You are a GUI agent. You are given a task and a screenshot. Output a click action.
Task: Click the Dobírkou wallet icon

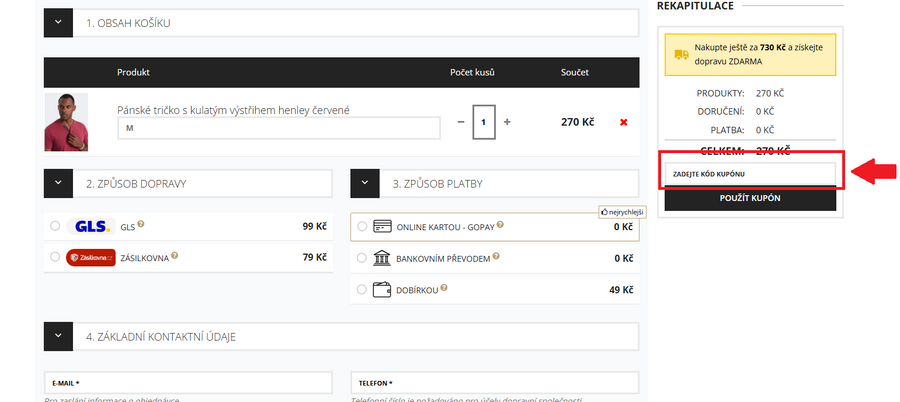(381, 290)
